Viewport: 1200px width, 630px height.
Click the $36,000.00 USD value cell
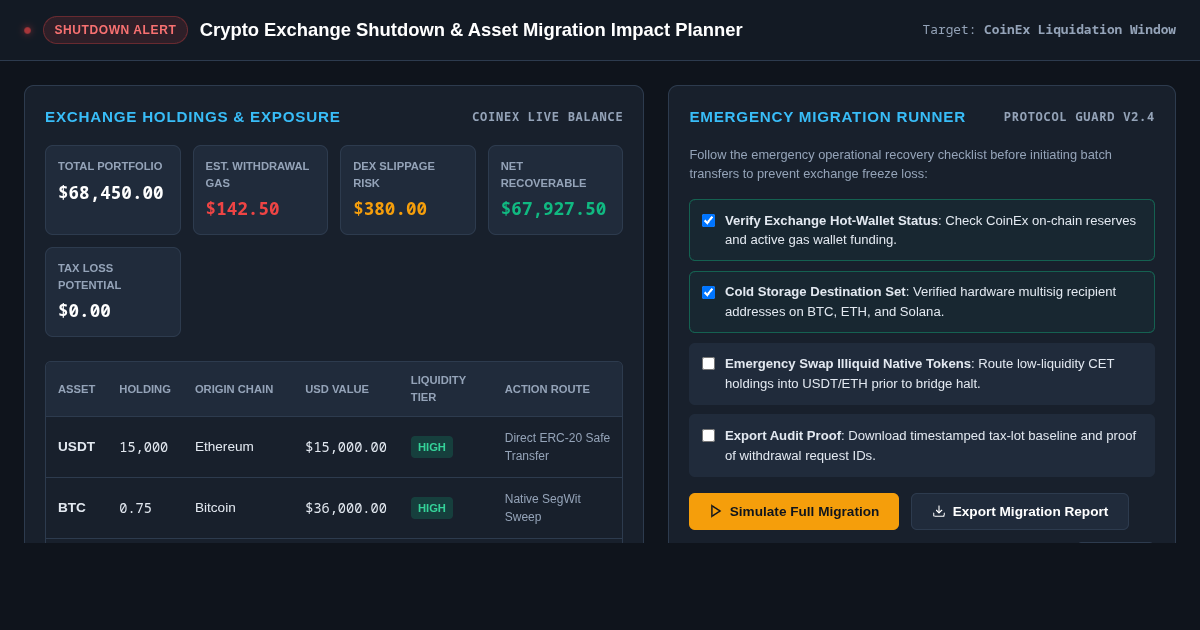pyautogui.click(x=346, y=508)
